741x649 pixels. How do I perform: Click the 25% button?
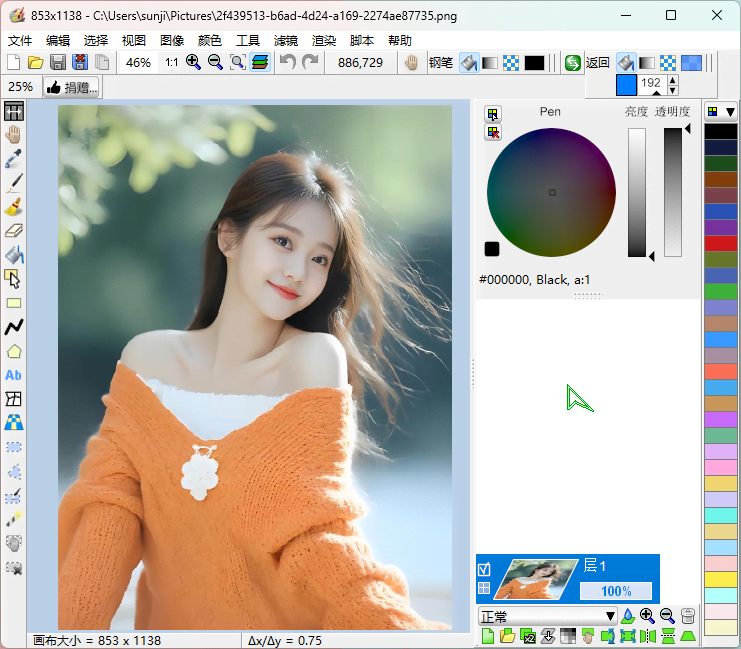click(20, 87)
